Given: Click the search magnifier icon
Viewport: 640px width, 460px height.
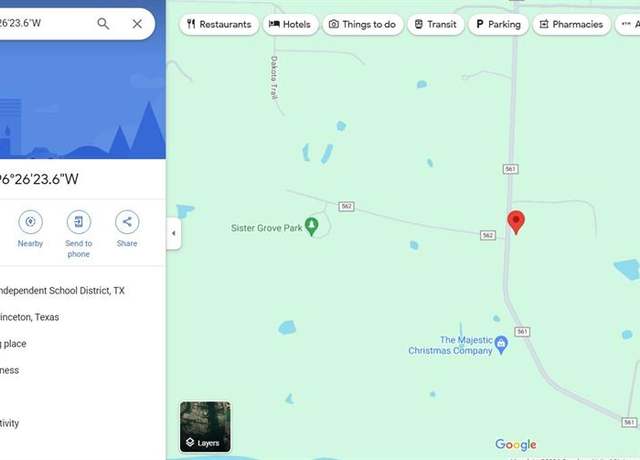Looking at the screenshot, I should pos(103,24).
